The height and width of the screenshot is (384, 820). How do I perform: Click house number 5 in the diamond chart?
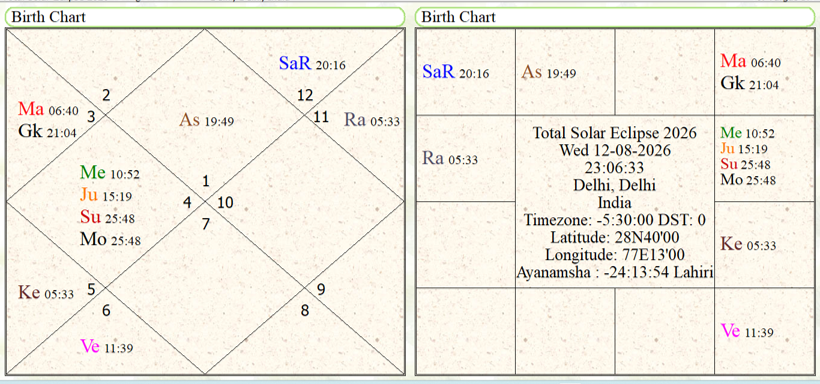[91, 289]
